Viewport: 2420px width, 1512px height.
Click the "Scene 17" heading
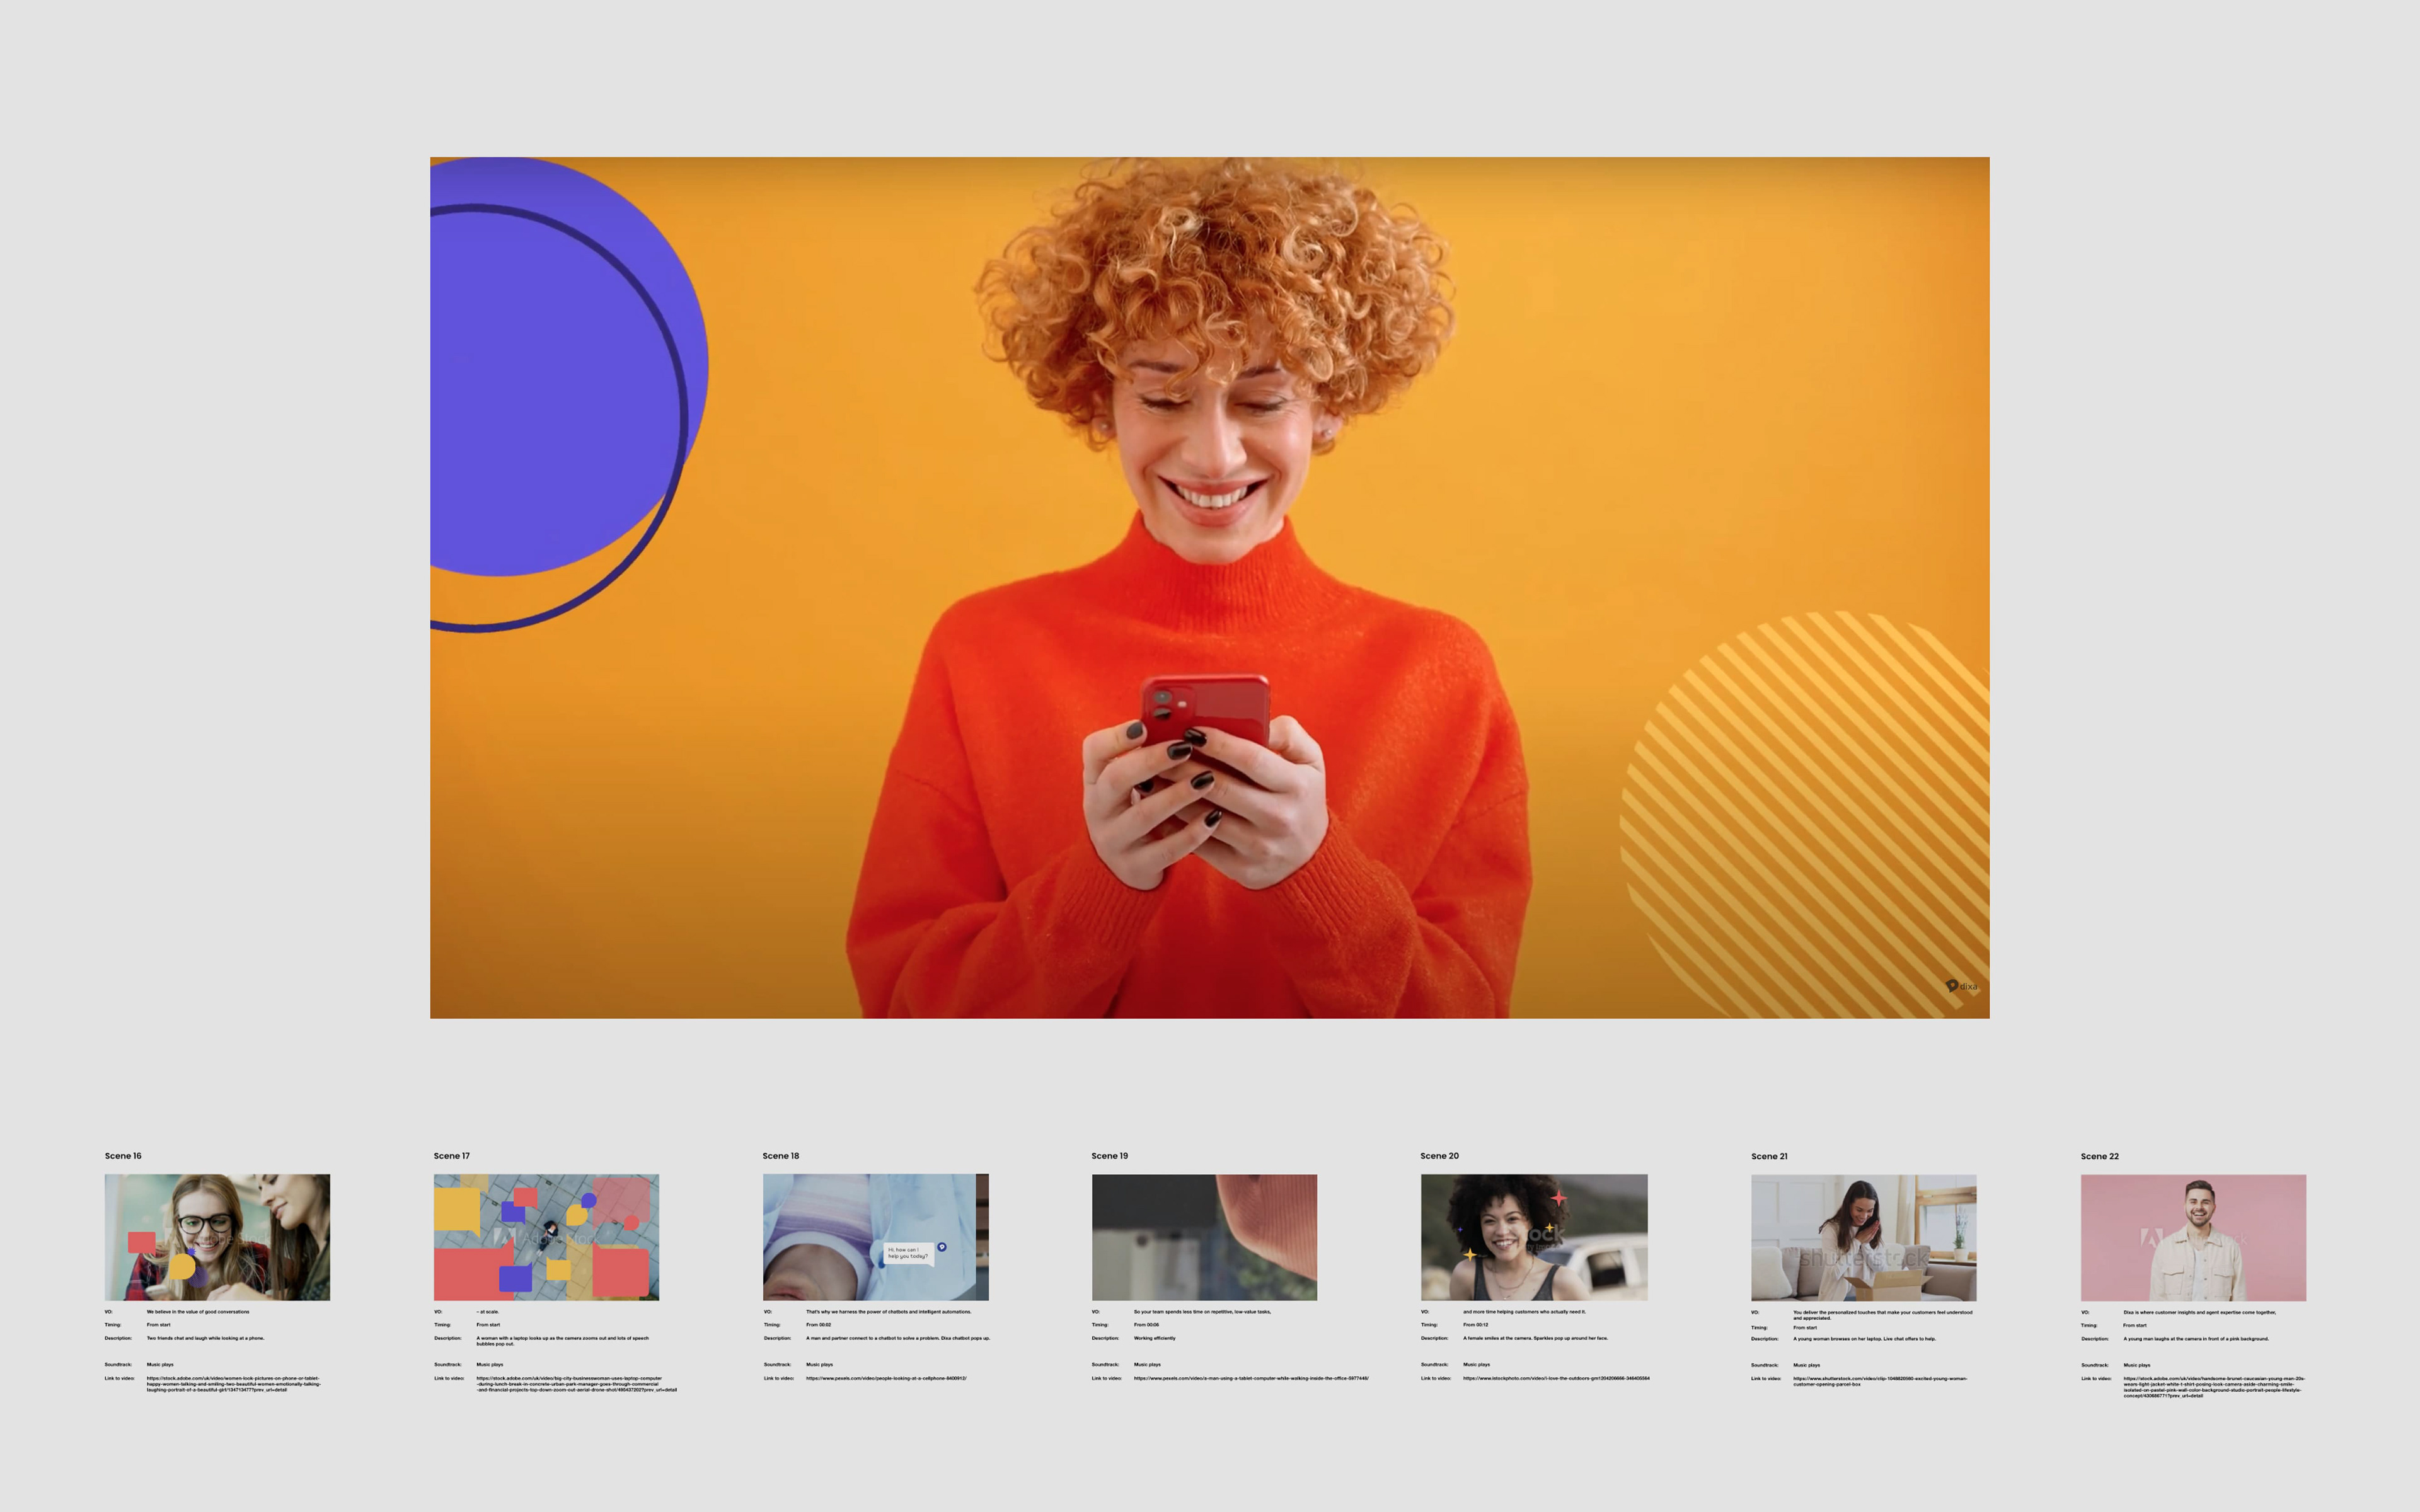click(x=452, y=1155)
